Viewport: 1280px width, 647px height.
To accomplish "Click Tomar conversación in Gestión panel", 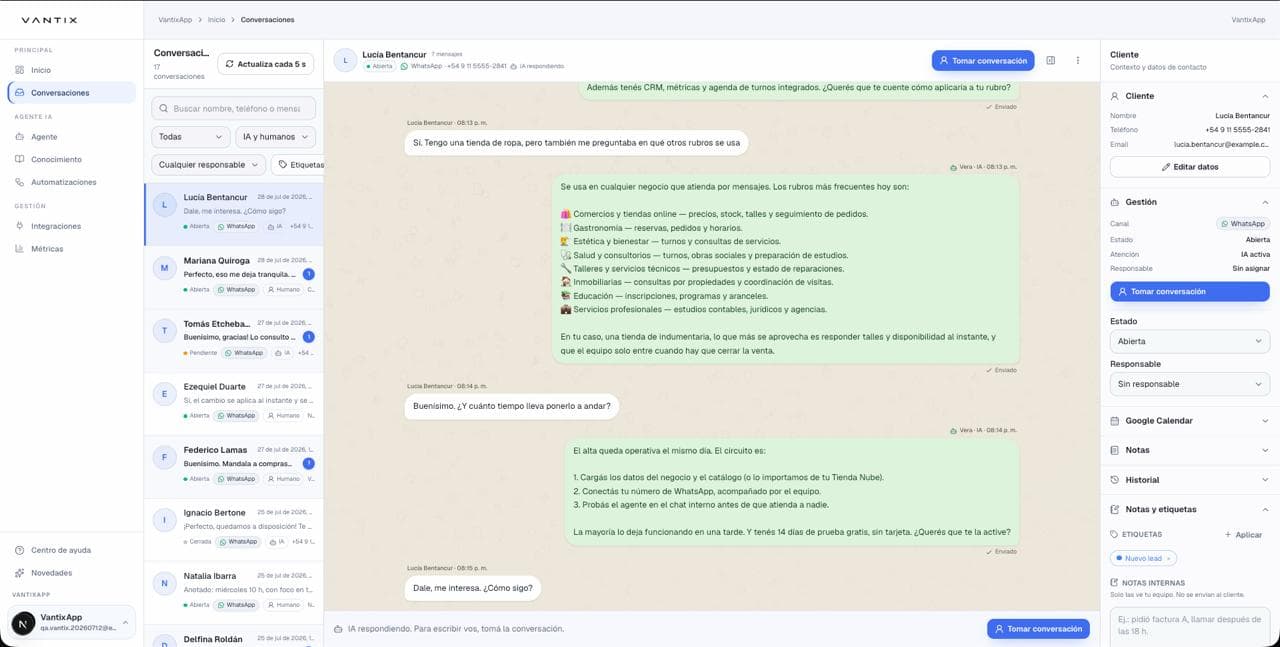I will tap(1190, 292).
